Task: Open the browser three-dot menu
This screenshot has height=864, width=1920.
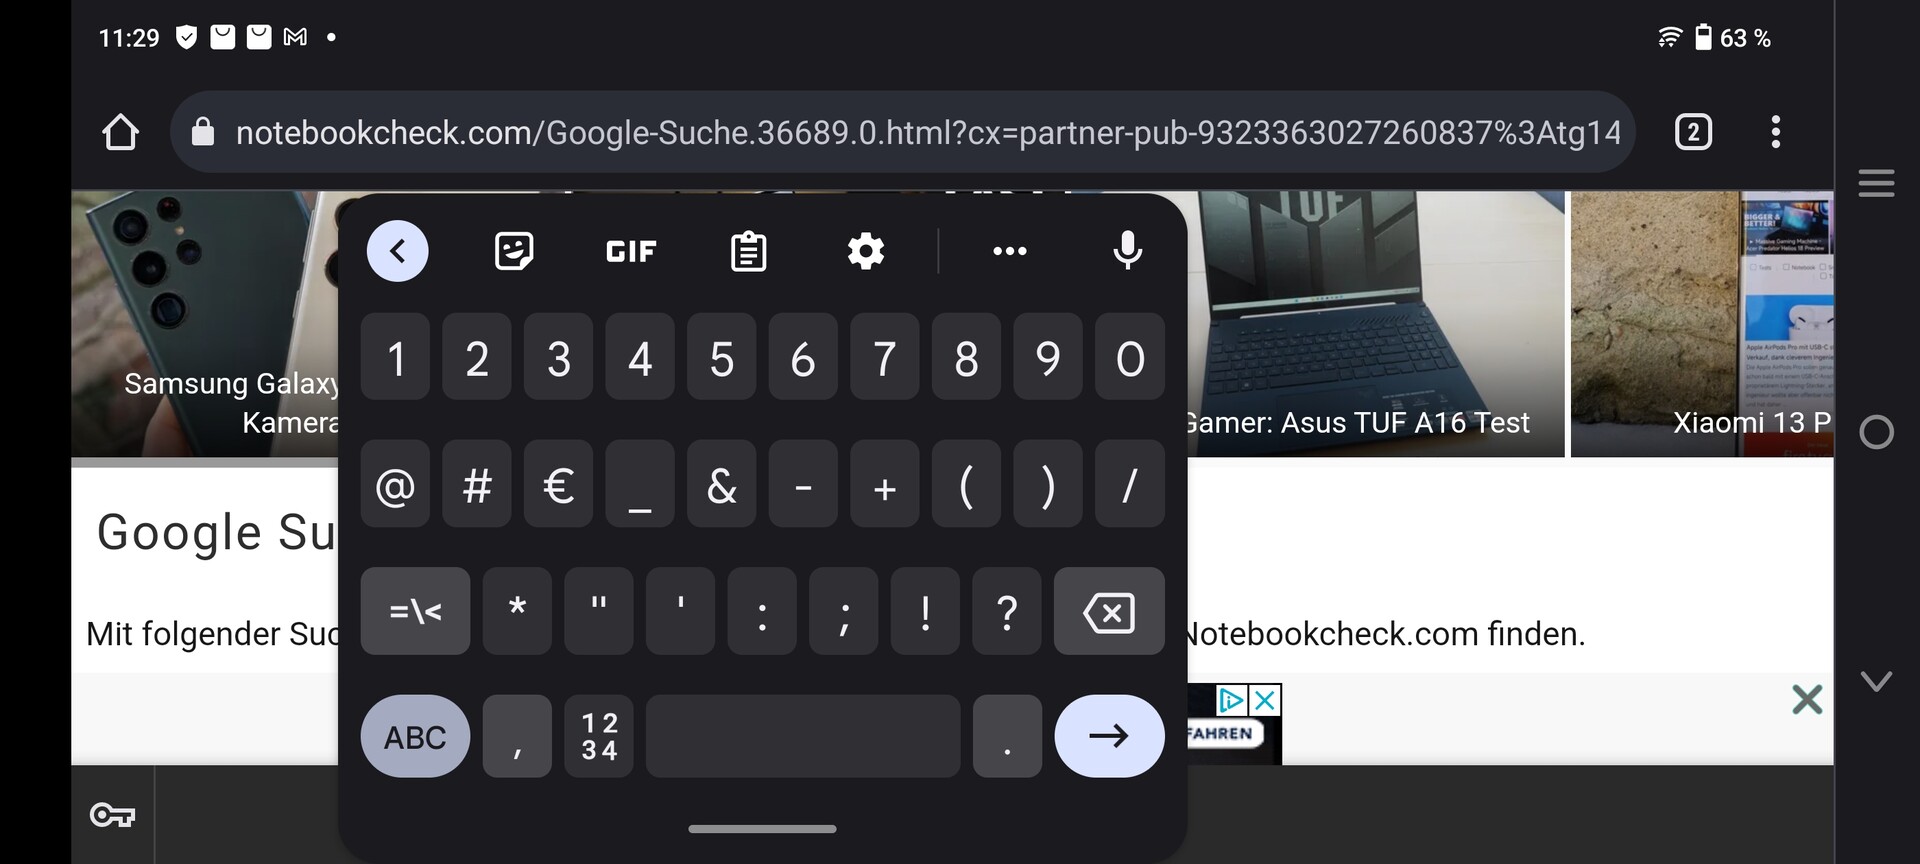Action: [x=1775, y=132]
